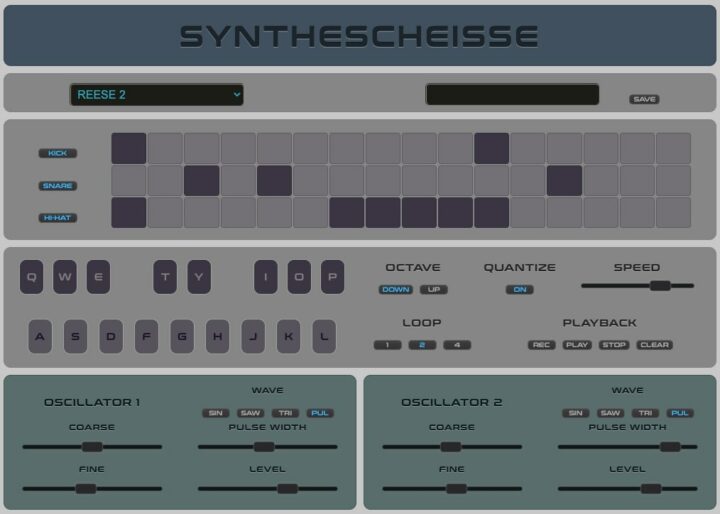Trigger the Hi-Hat drum label button
The width and height of the screenshot is (720, 514).
[58, 218]
